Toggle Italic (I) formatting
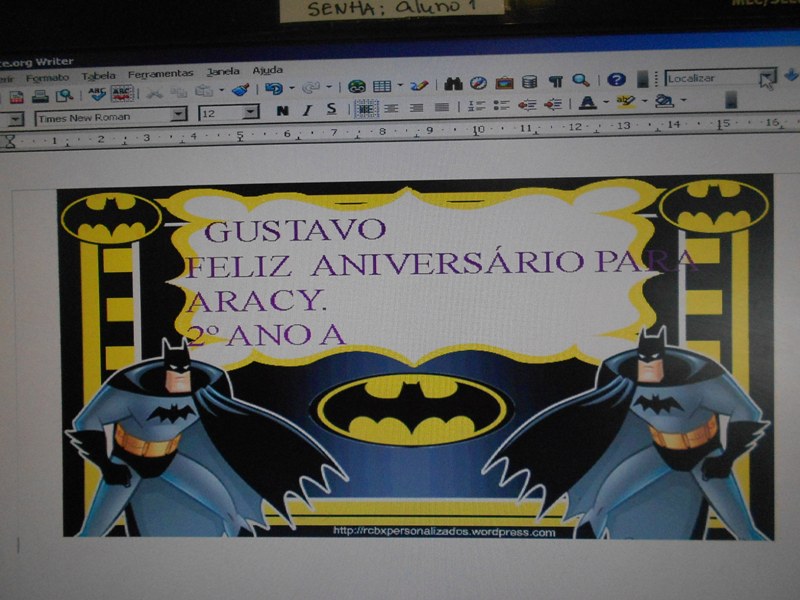 (x=307, y=110)
